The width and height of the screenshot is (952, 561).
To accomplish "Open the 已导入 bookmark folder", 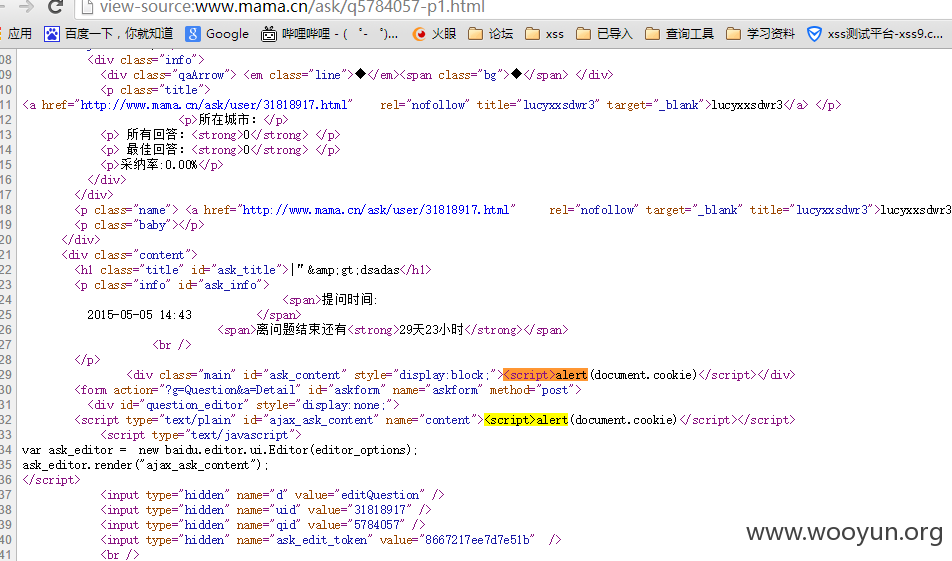I will (604, 33).
